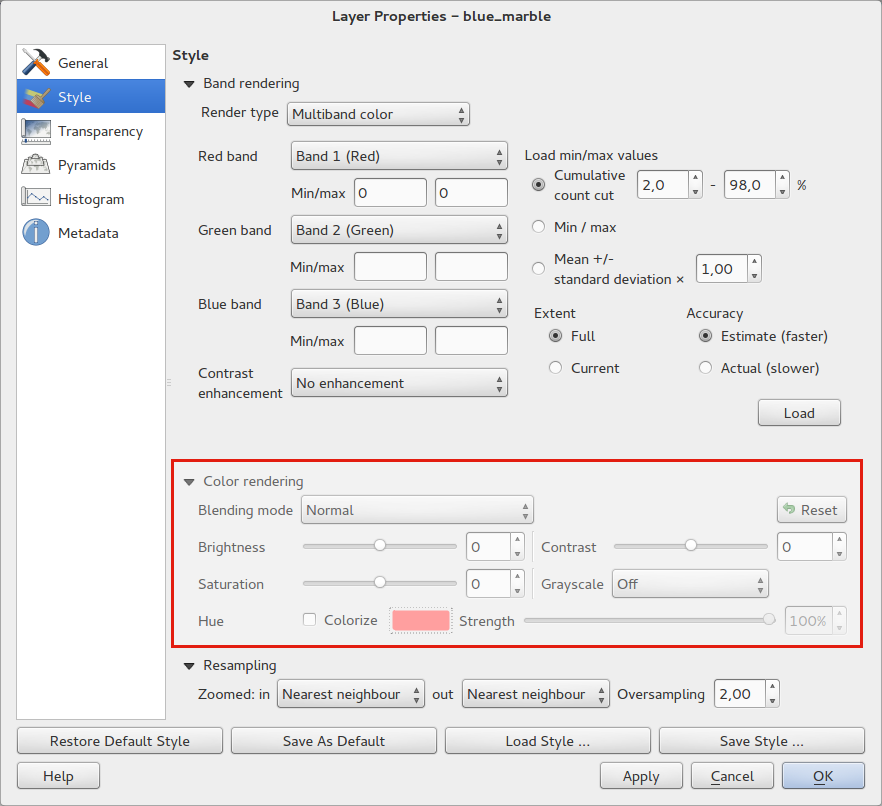882x806 pixels.
Task: Choose Actual (slower) accuracy option
Action: pos(707,368)
